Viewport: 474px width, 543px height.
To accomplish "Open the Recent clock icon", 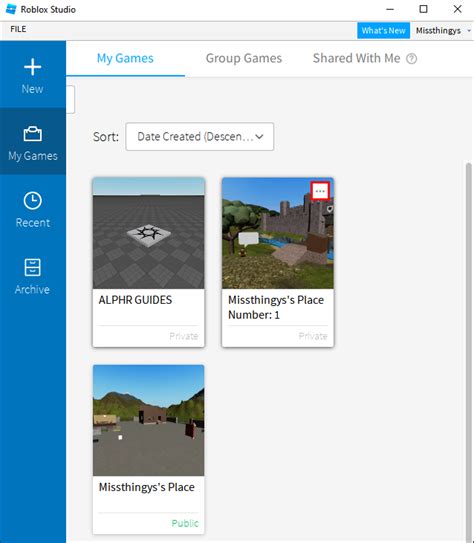I will click(33, 201).
